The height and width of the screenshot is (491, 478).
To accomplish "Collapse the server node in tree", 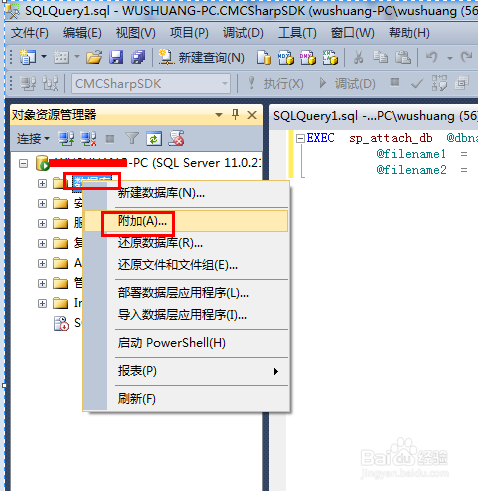I will tap(23, 164).
